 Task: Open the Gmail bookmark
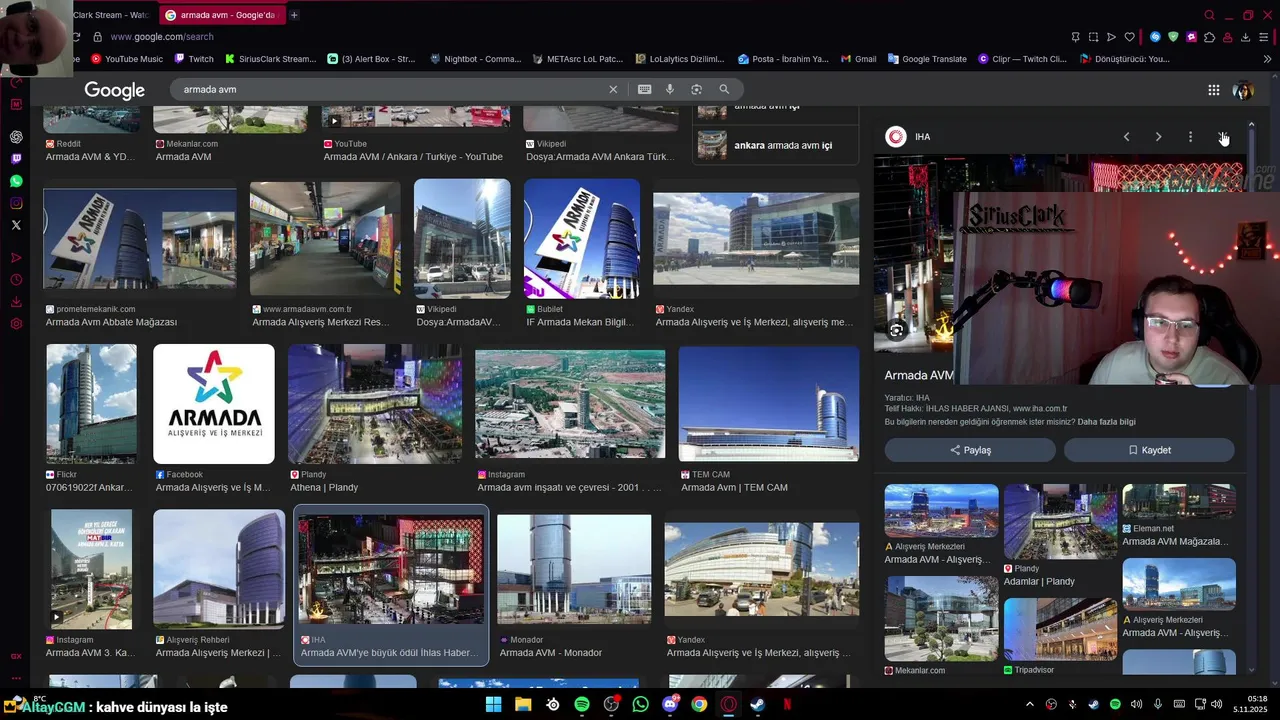pyautogui.click(x=858, y=59)
